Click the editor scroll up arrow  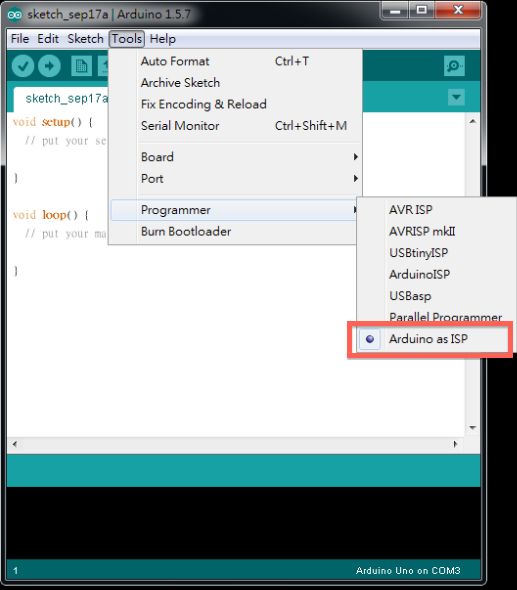tap(473, 122)
